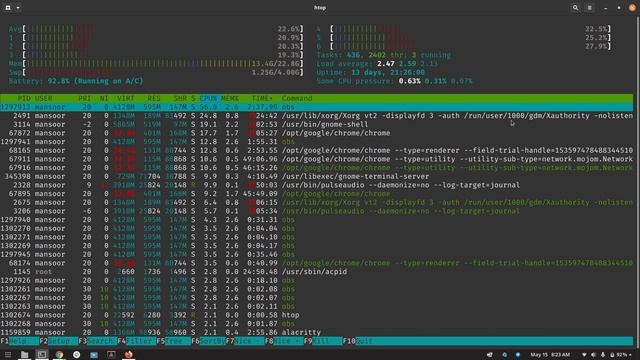
Task: Click the terminal search magnifier icon
Action: click(x=576, y=7)
